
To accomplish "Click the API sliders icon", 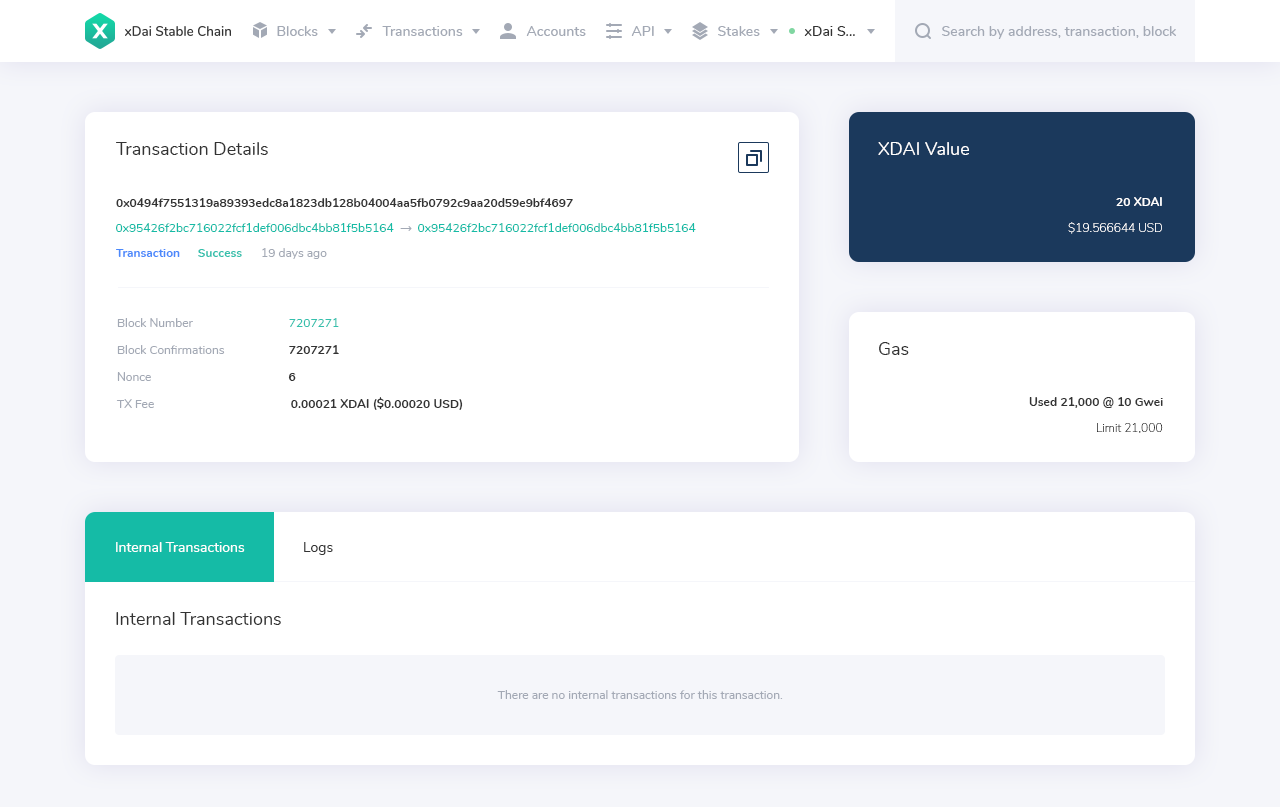I will pos(614,31).
